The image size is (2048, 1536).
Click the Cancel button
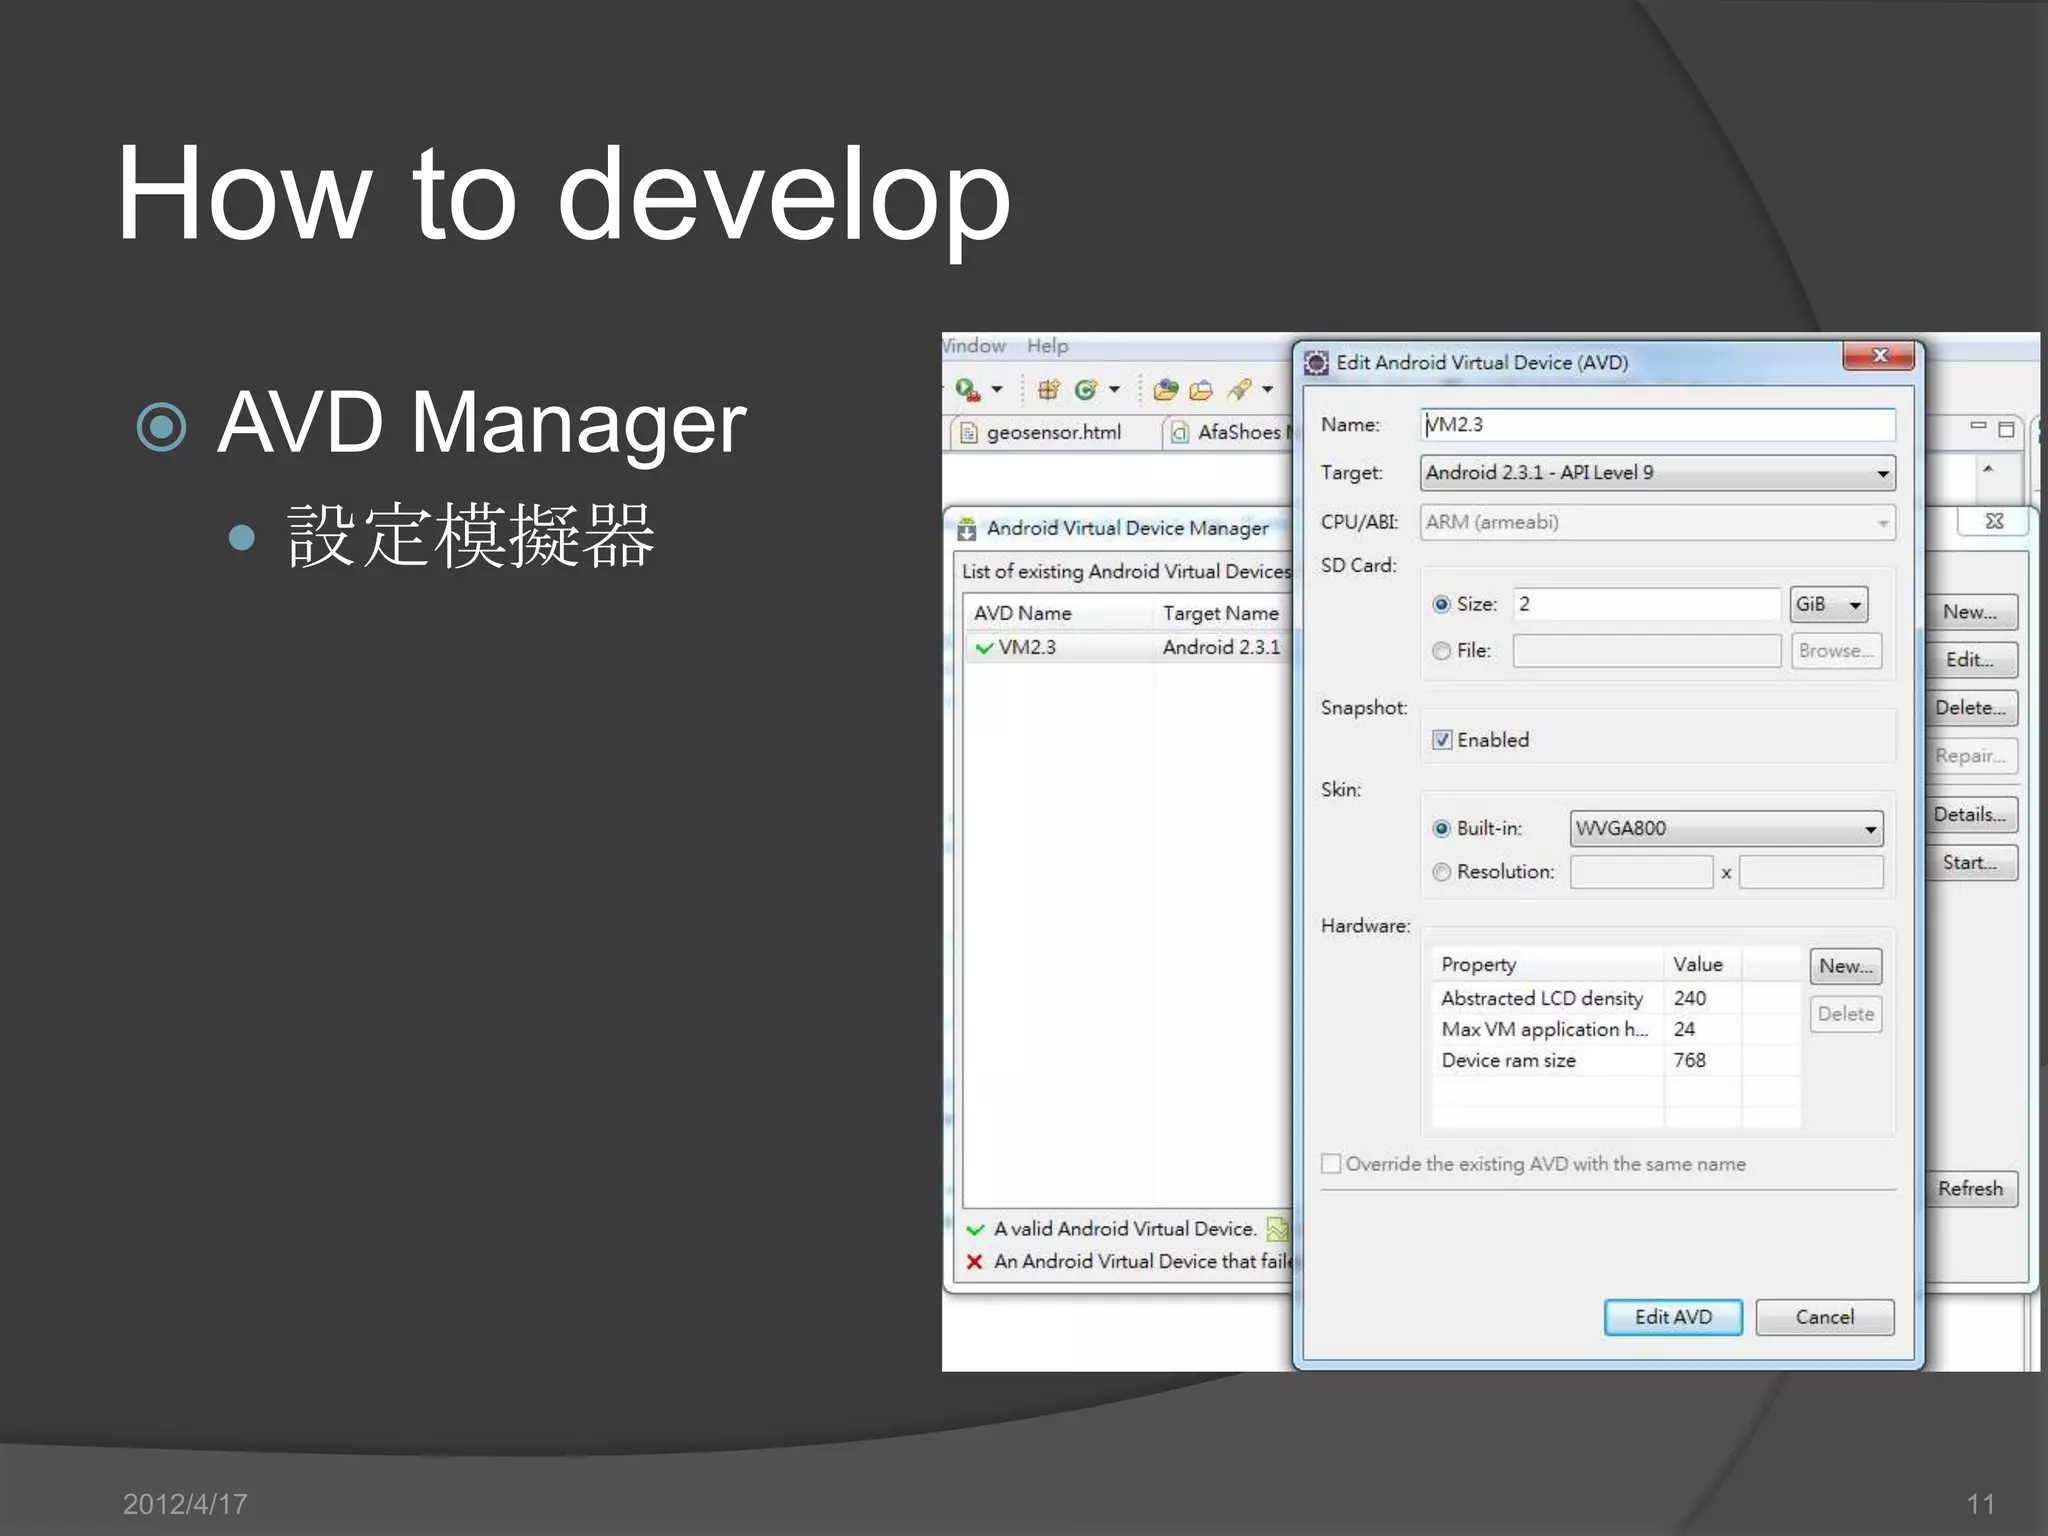pos(1825,1317)
